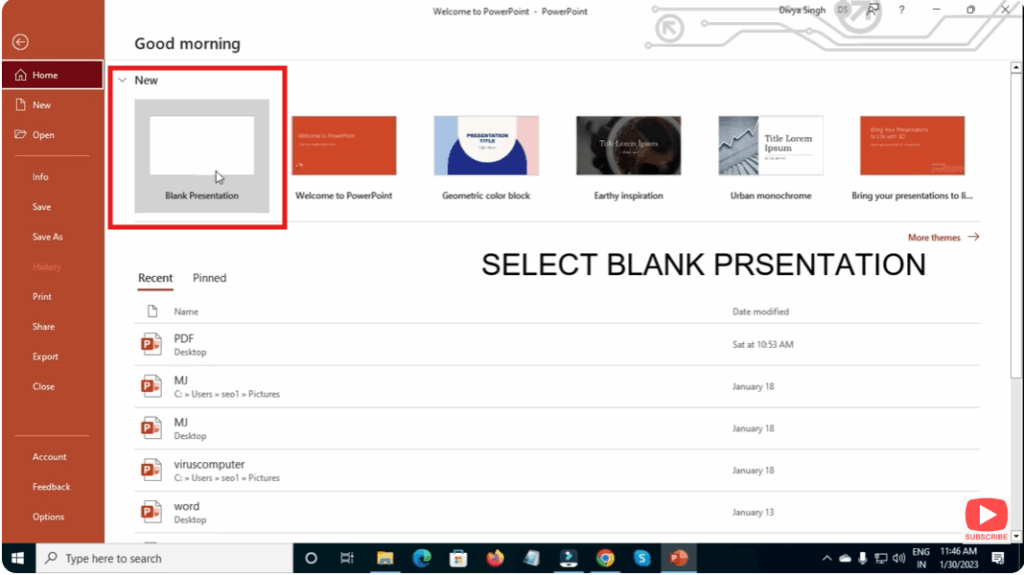Open the taskbar clock showing 11:46 AM
Screen dimensions: 1024x575
point(959,558)
